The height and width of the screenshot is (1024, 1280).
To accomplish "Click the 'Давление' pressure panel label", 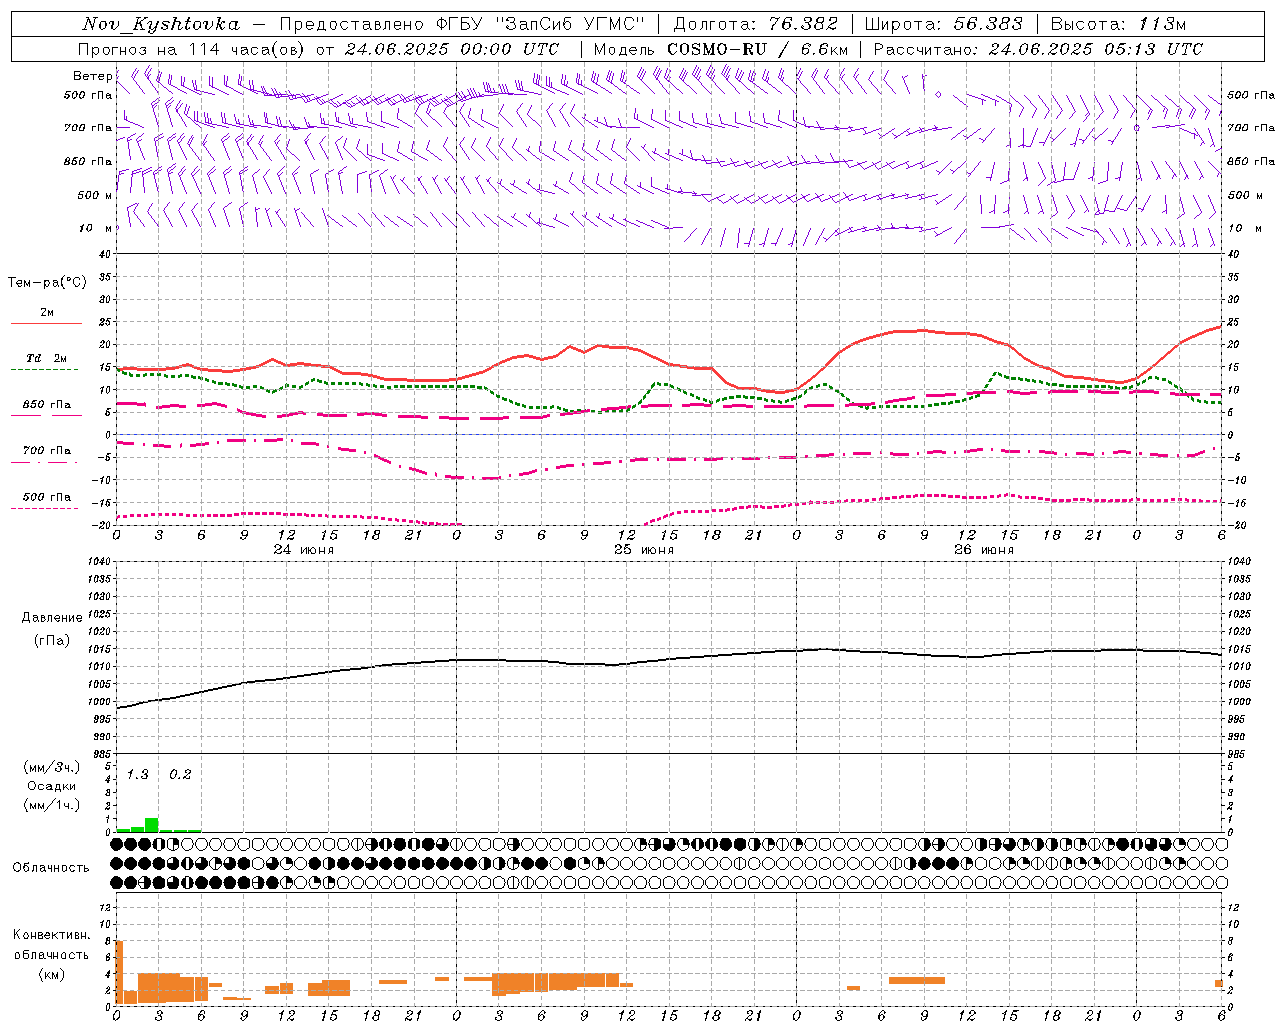I will pyautogui.click(x=52, y=618).
